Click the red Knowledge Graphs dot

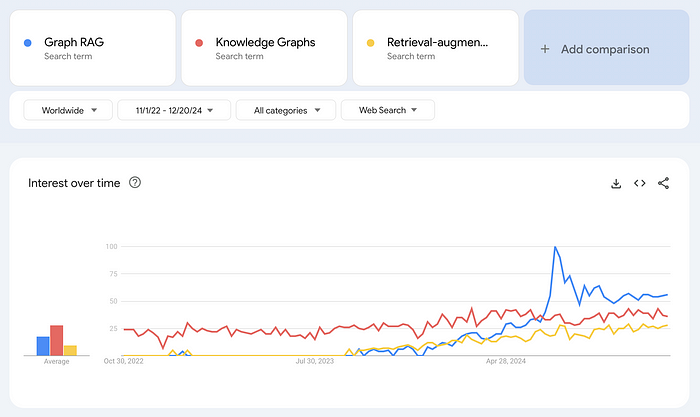tap(200, 43)
